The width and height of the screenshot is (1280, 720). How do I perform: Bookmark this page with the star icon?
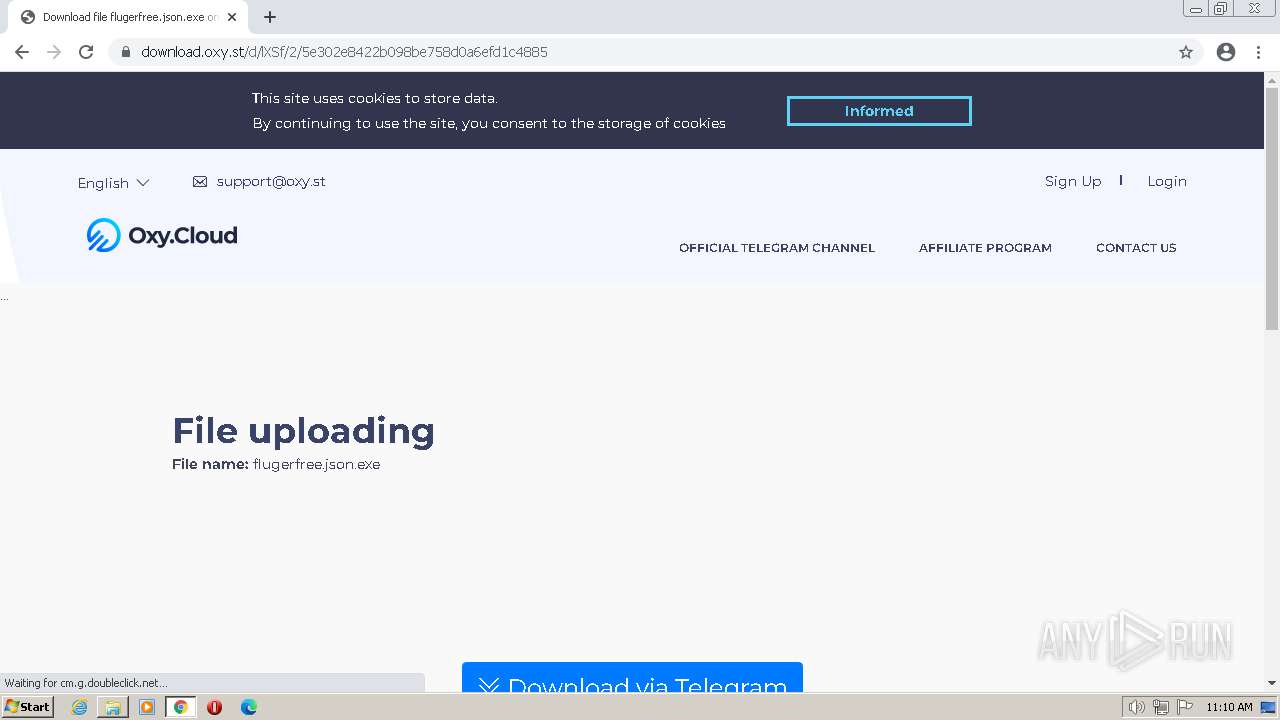(x=1186, y=52)
